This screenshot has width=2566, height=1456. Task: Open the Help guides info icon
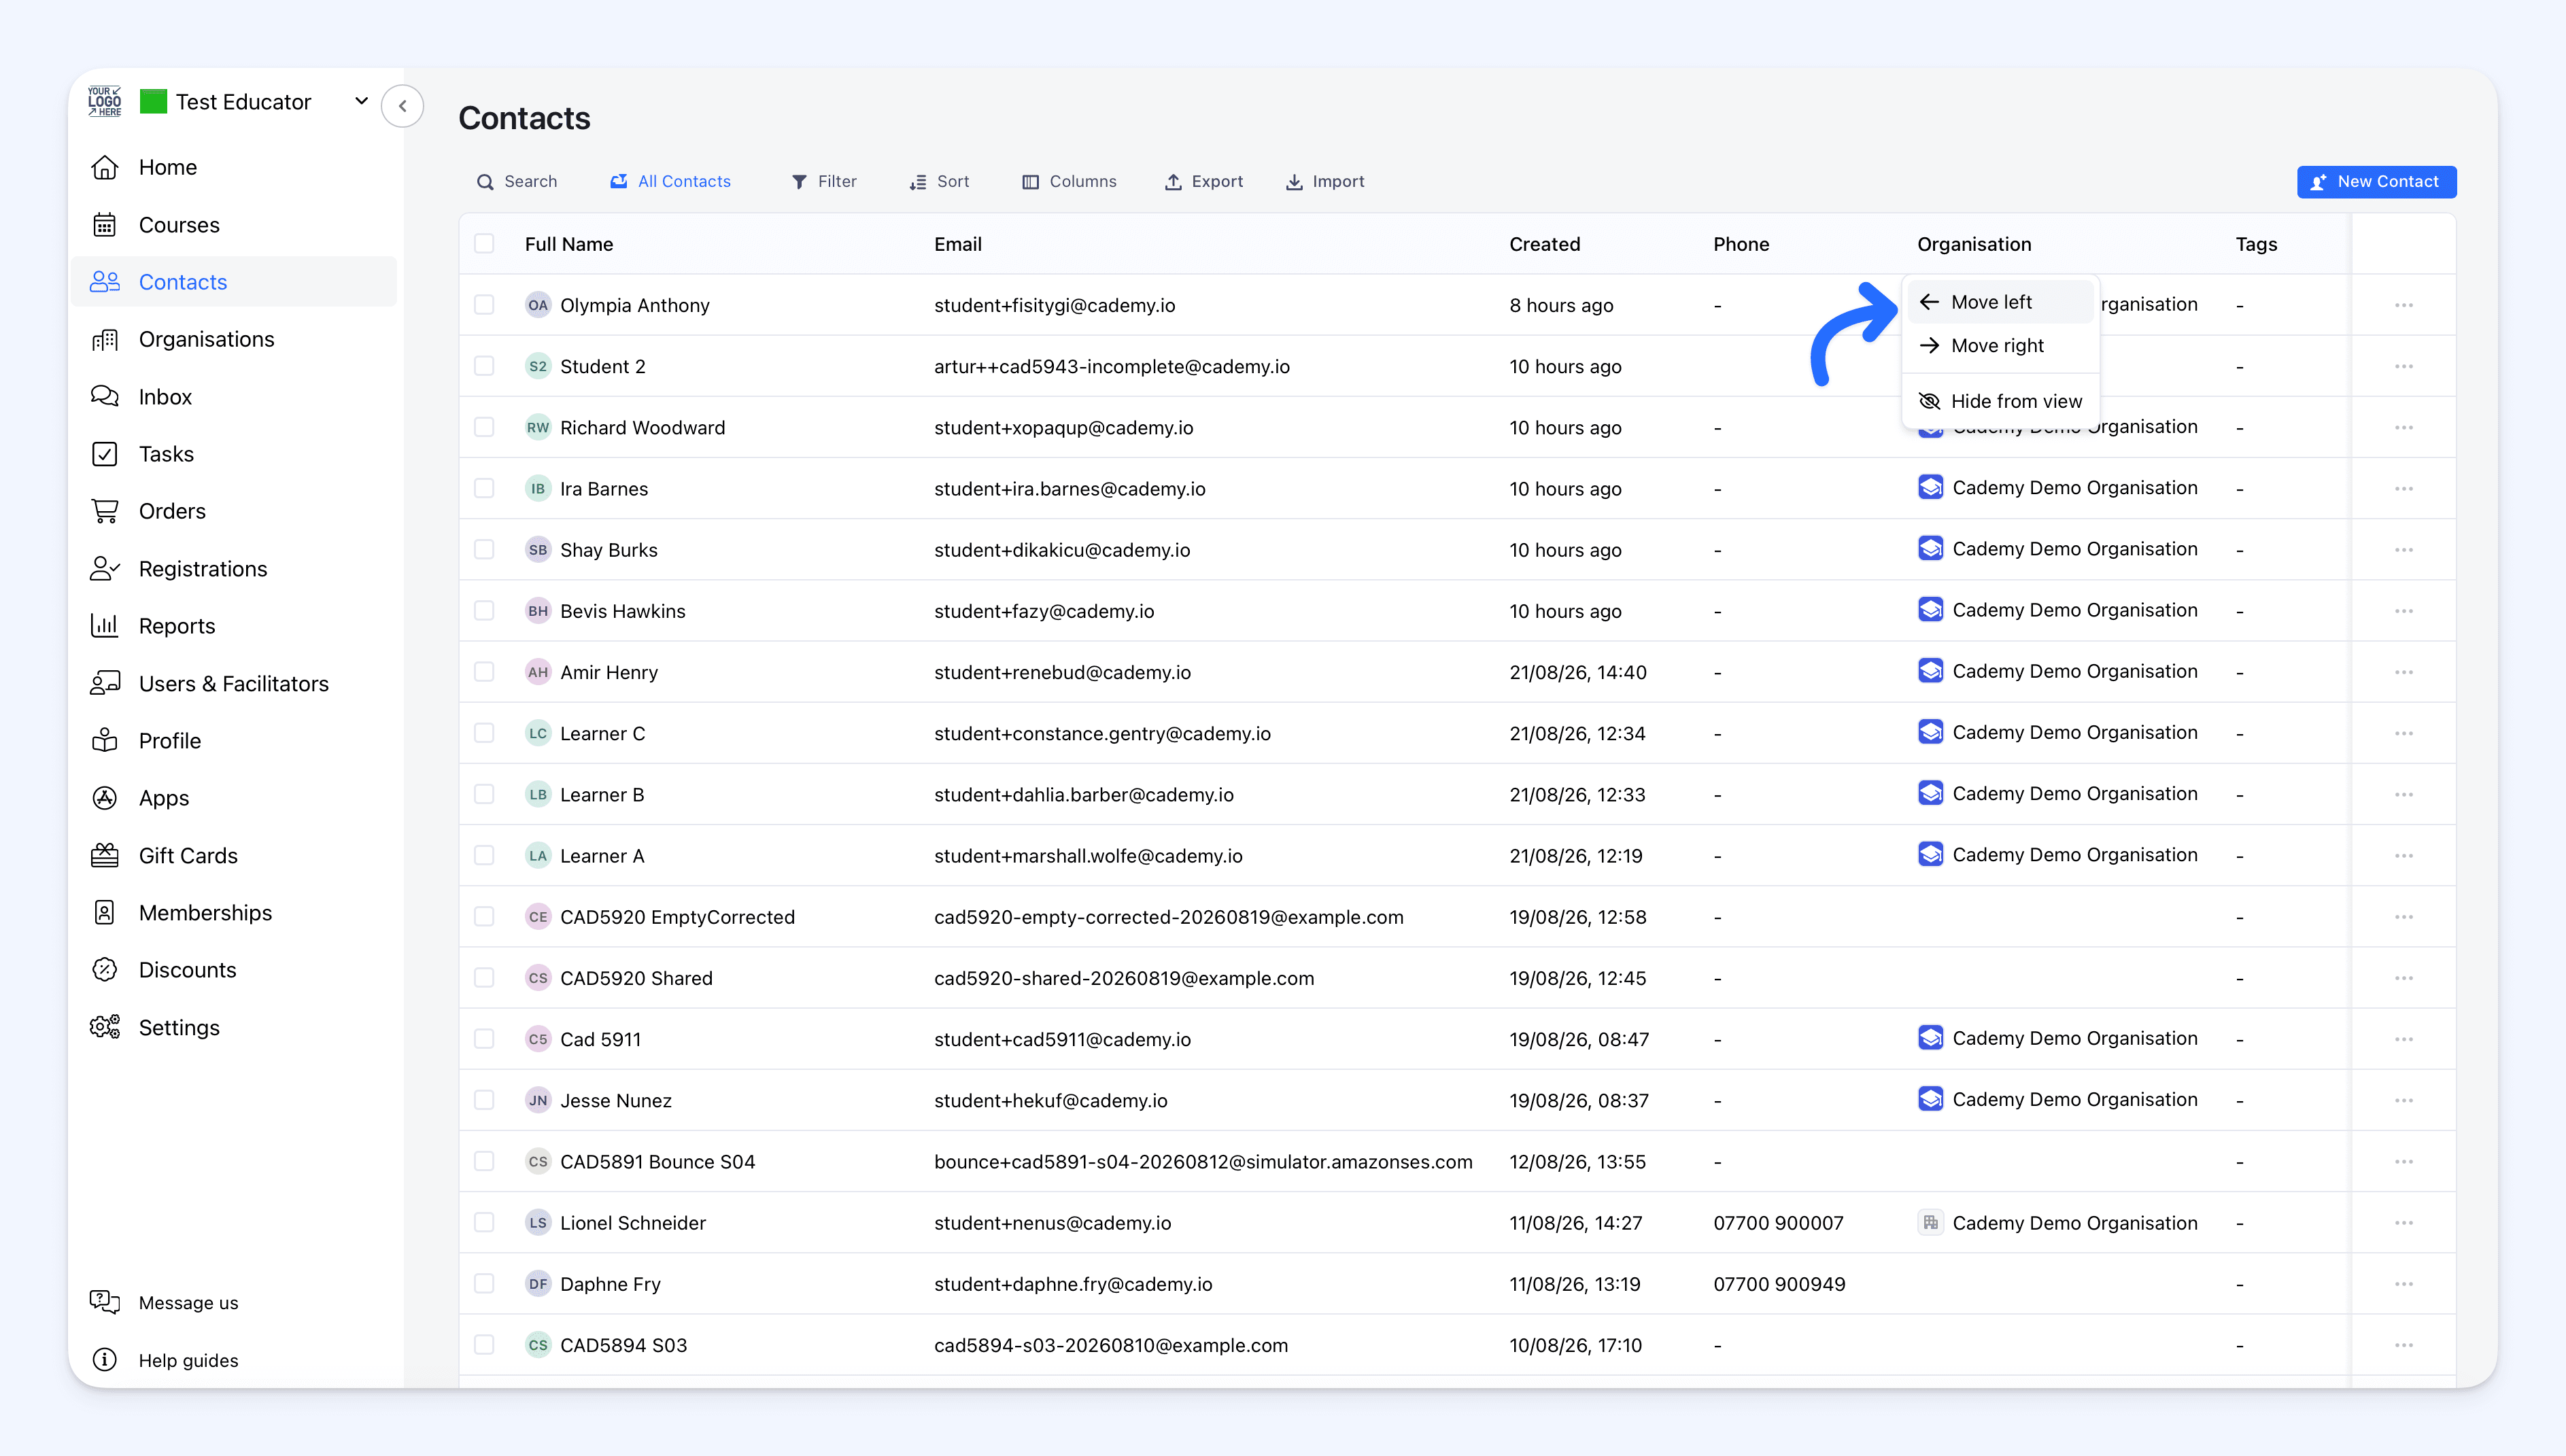coord(105,1360)
